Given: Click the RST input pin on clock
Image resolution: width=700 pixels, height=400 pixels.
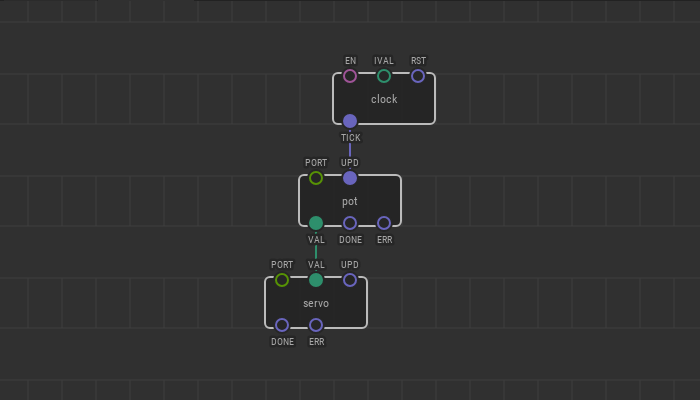Looking at the screenshot, I should pos(418,76).
